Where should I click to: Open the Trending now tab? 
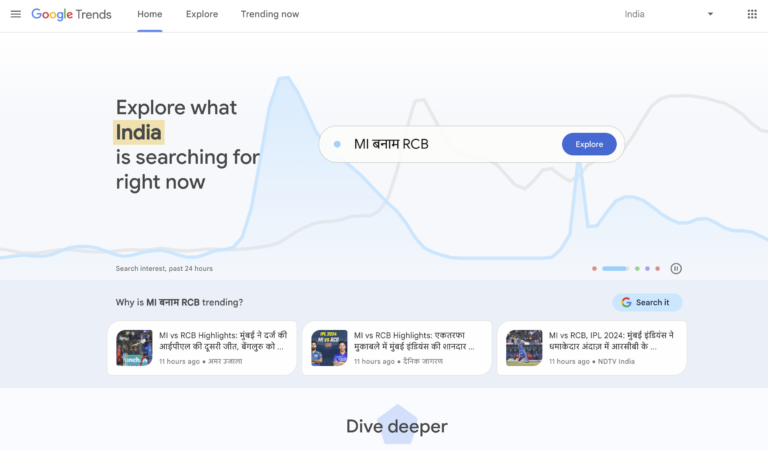pyautogui.click(x=270, y=14)
